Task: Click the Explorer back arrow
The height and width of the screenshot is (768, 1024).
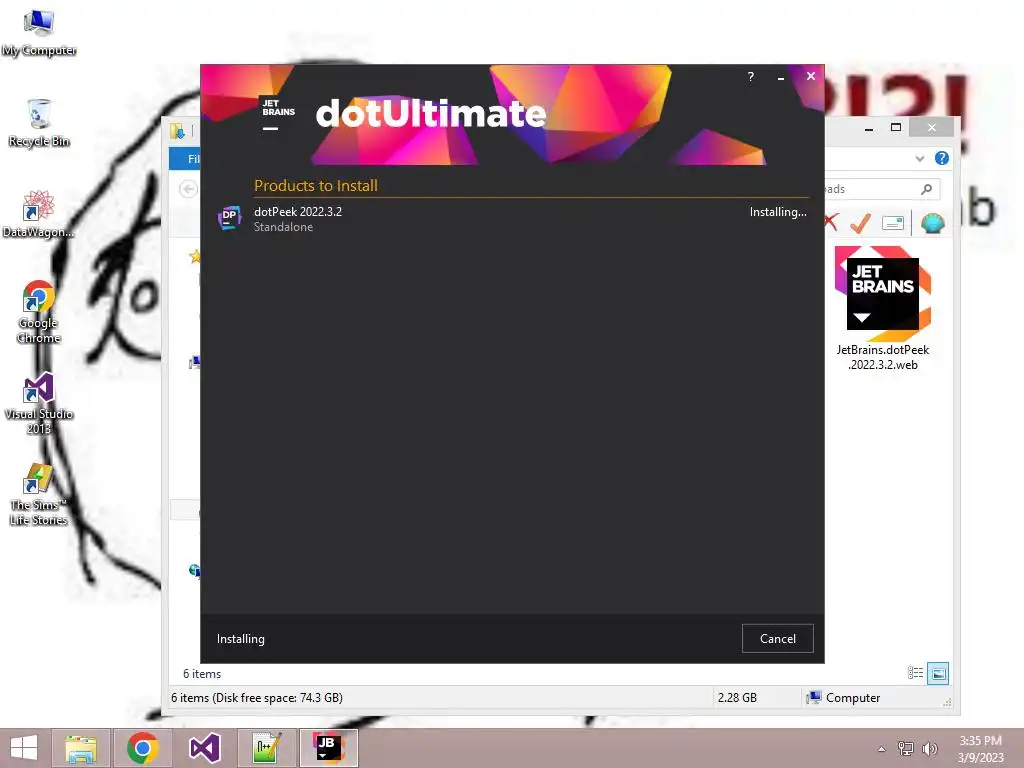Action: tap(188, 189)
